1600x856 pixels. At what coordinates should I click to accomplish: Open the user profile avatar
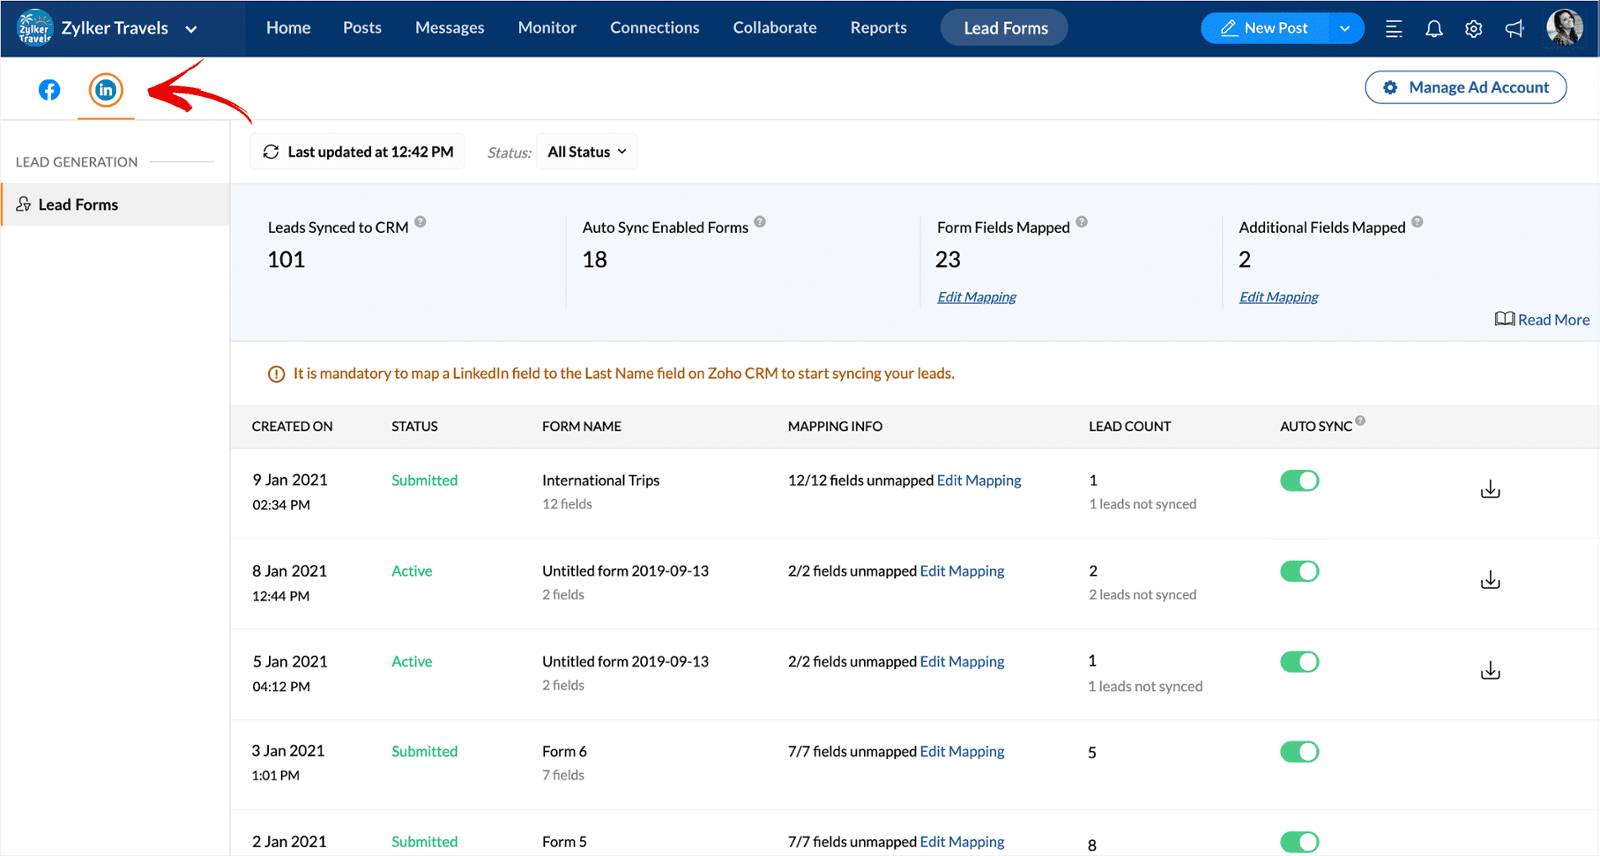[1564, 28]
